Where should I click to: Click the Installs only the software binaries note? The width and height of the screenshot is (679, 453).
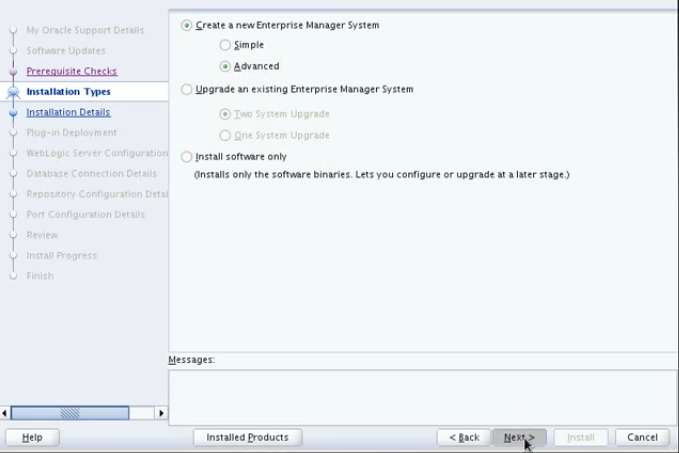(x=382, y=175)
